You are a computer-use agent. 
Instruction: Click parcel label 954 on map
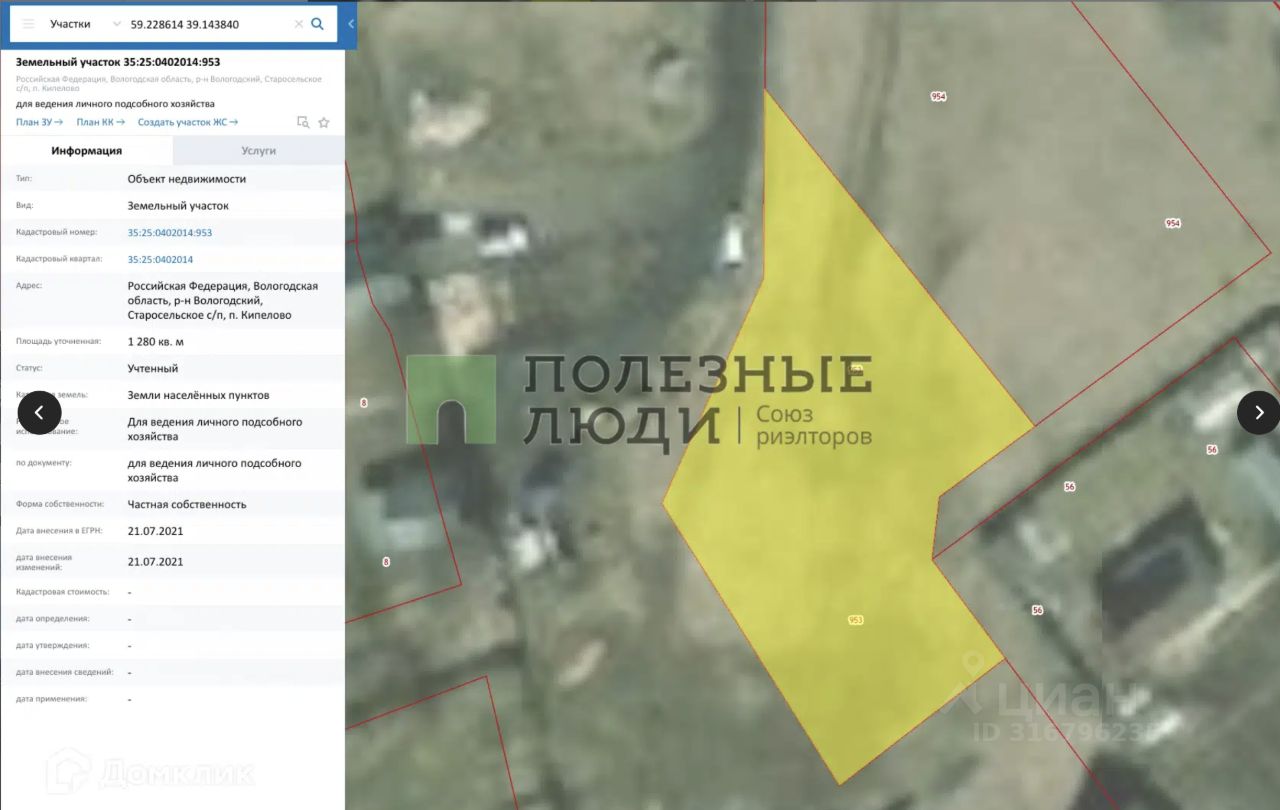(x=938, y=97)
